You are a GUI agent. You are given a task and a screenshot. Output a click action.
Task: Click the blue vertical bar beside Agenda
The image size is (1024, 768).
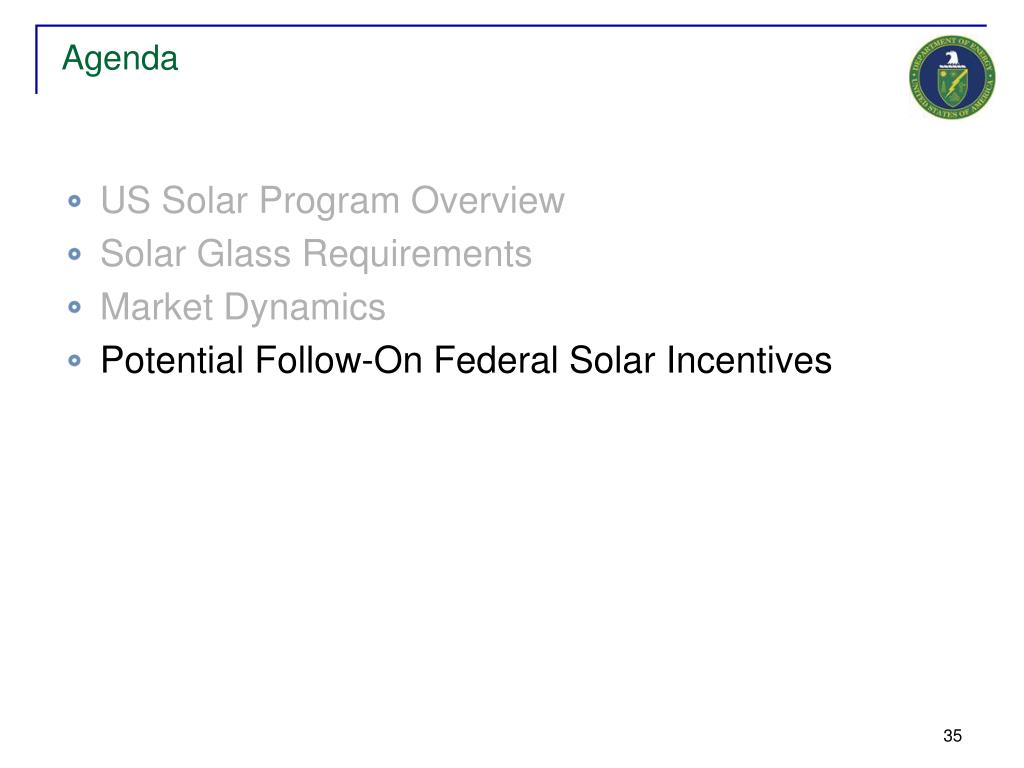37,59
